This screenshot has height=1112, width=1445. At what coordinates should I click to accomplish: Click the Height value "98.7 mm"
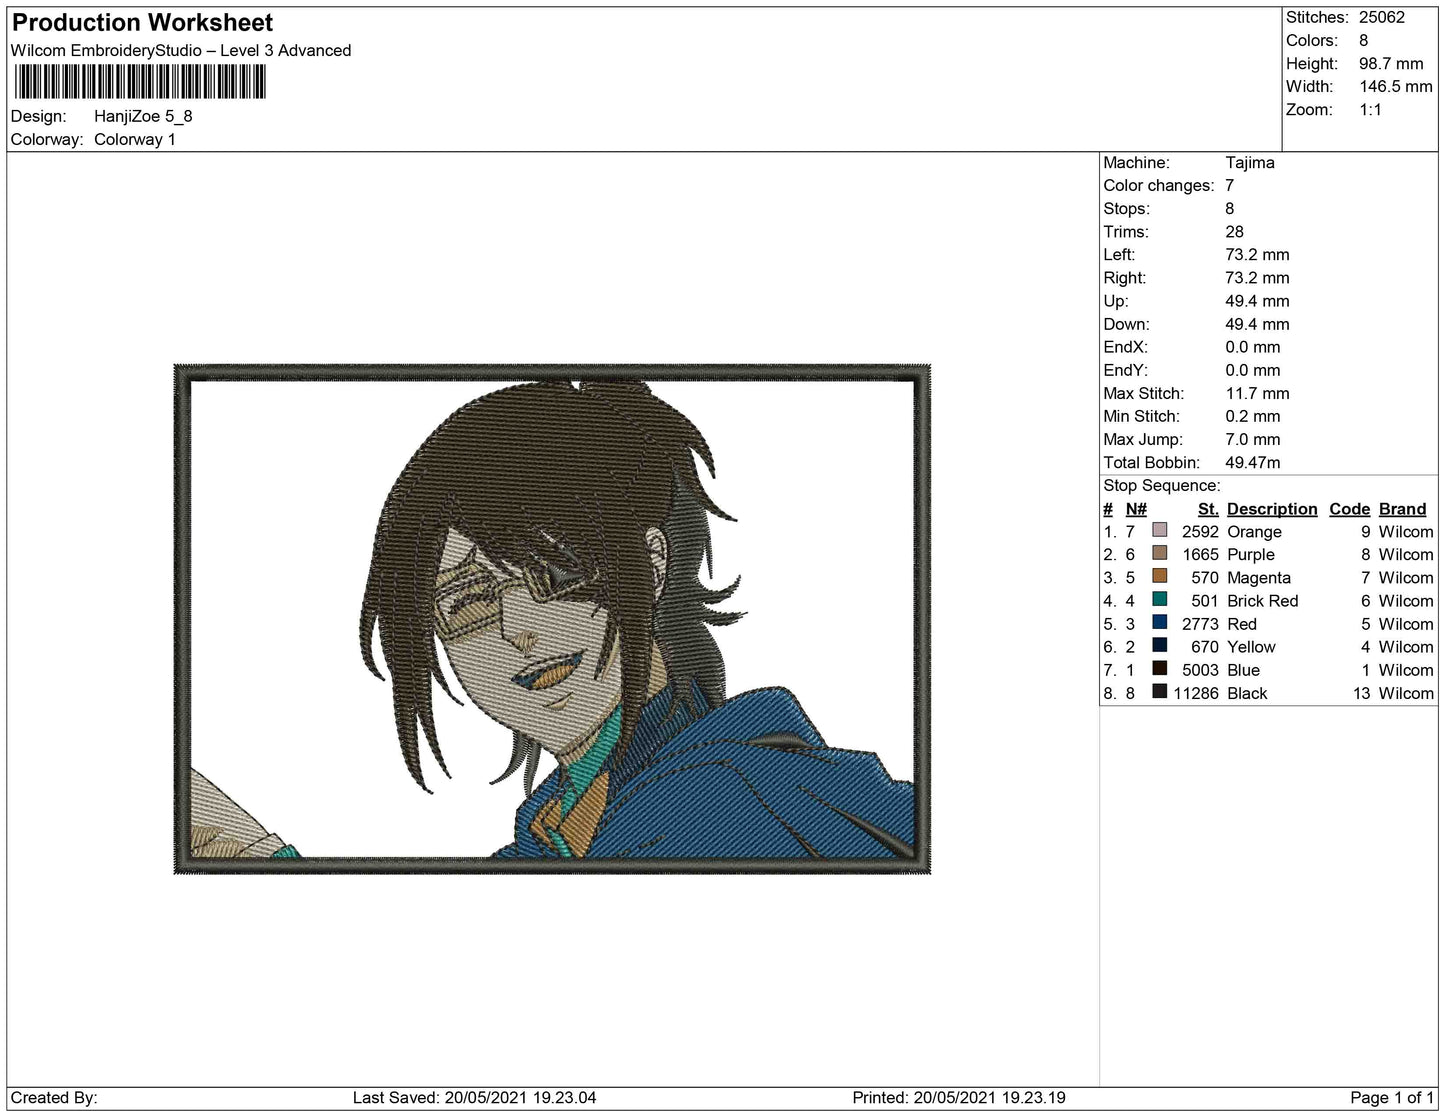tap(1391, 64)
